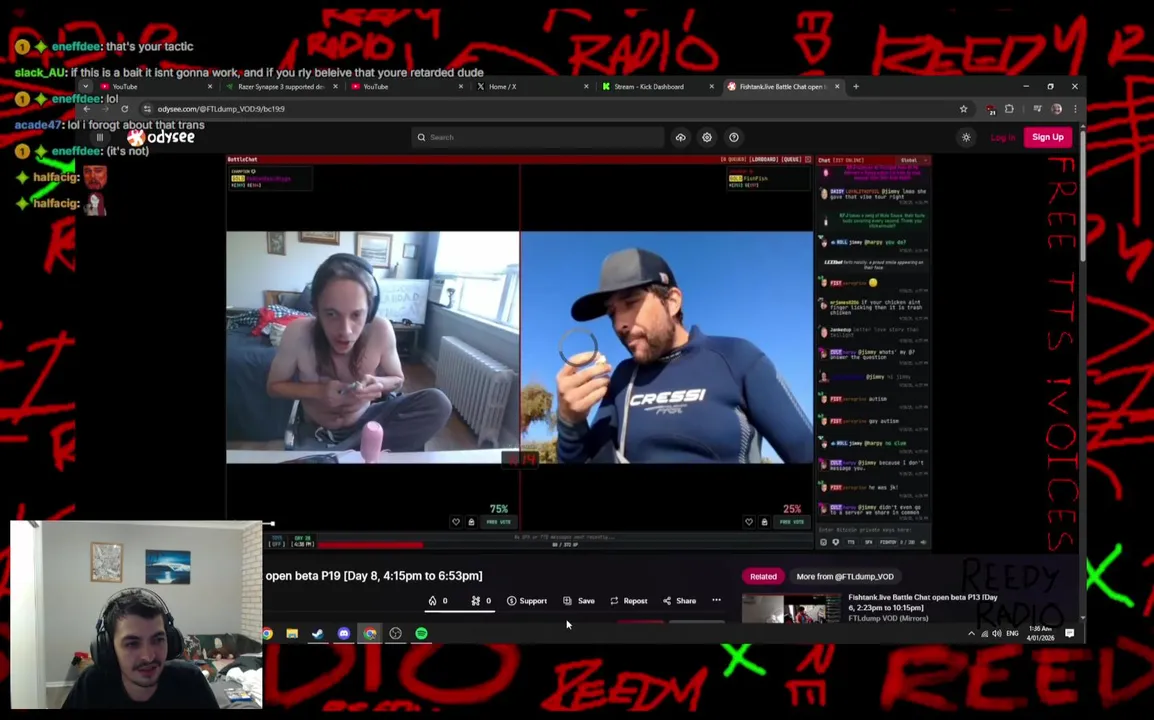Viewport: 1154px width, 720px height.
Task: Open Chrome media controls icon
Action: pos(1037,109)
